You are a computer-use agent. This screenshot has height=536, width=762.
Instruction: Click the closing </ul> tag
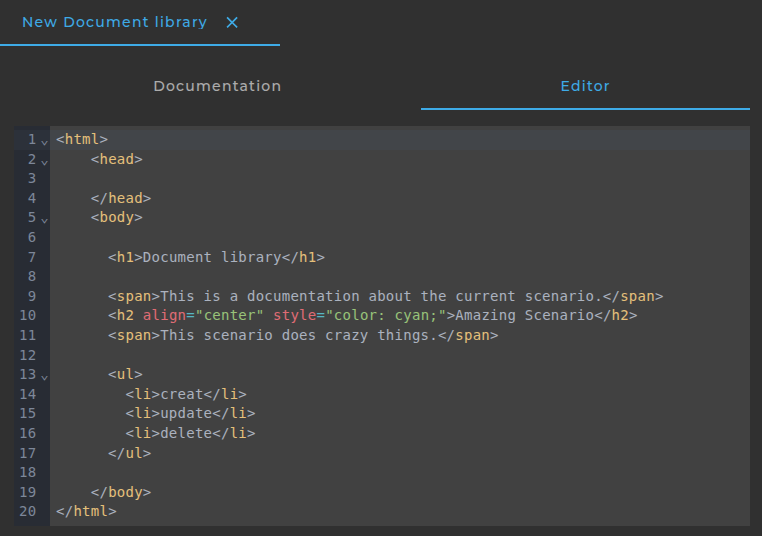[x=130, y=453]
